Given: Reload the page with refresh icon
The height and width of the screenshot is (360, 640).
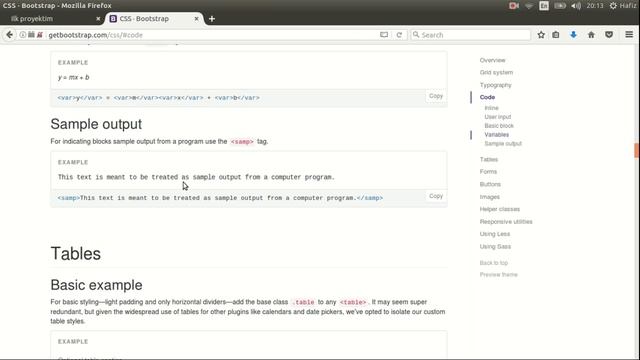Looking at the screenshot, I should pyautogui.click(x=399, y=35).
